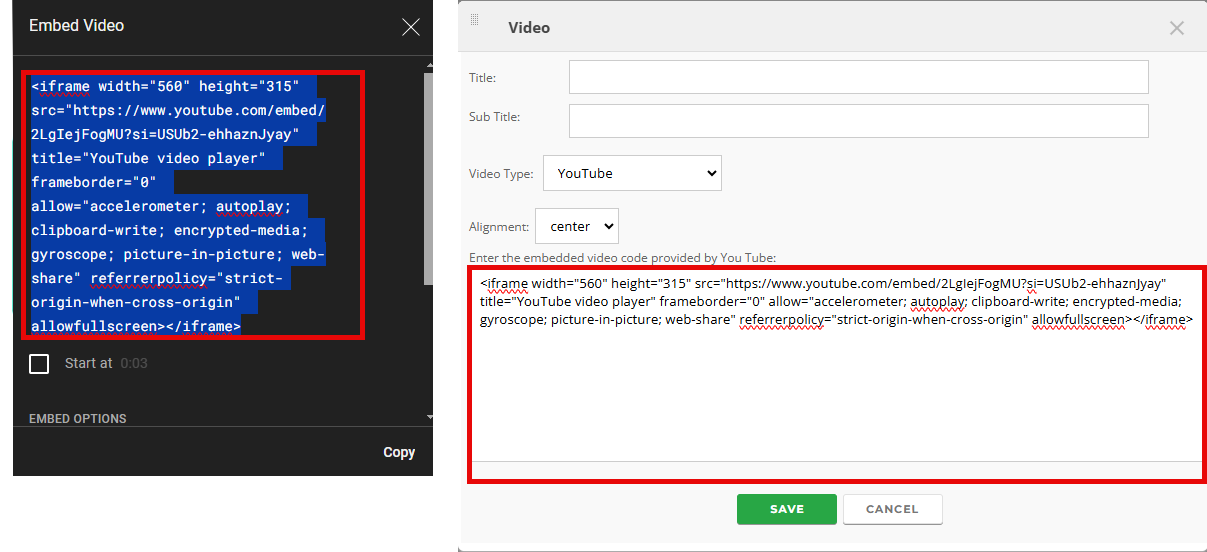This screenshot has height=552, width=1207.
Task: Save the video settings
Action: [x=787, y=509]
